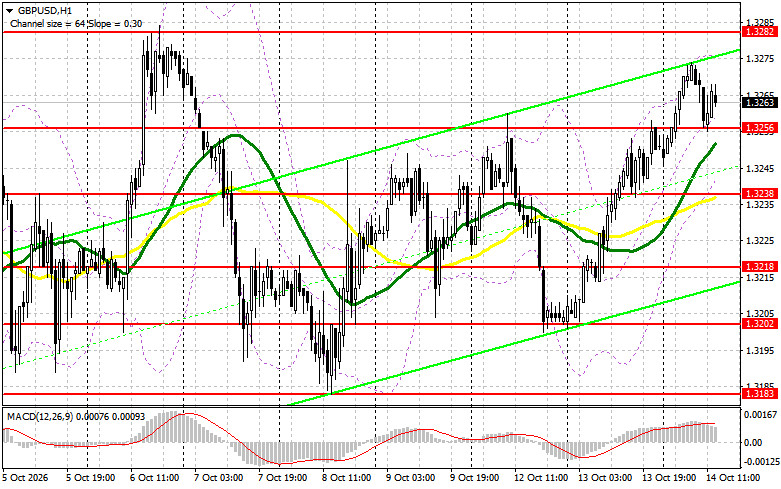781x489 pixels.
Task: Click the 12 Oct 11:00 time label
Action: pyautogui.click(x=541, y=478)
